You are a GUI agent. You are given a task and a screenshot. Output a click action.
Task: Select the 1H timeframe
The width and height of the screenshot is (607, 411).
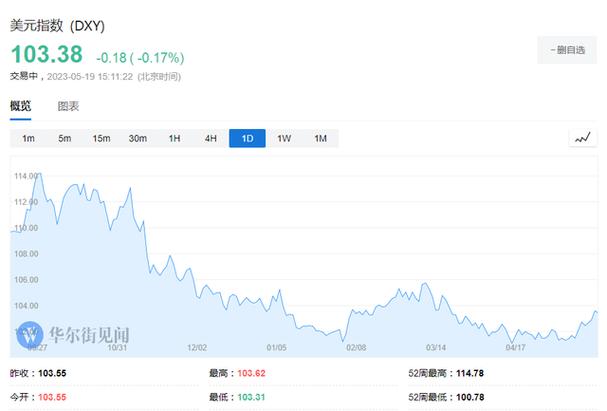pos(174,139)
